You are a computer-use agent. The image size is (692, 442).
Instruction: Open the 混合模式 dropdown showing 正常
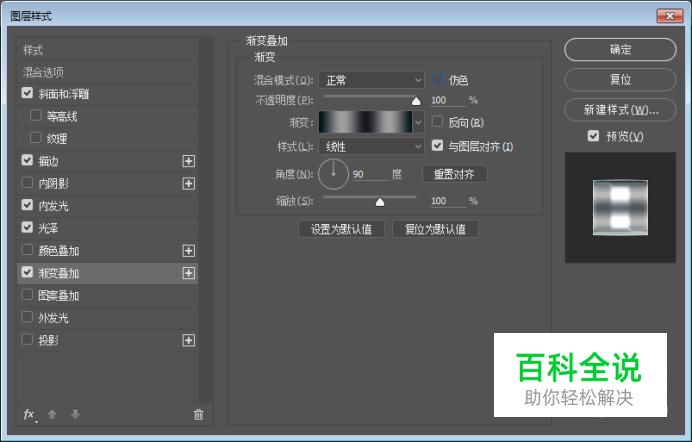(x=371, y=80)
